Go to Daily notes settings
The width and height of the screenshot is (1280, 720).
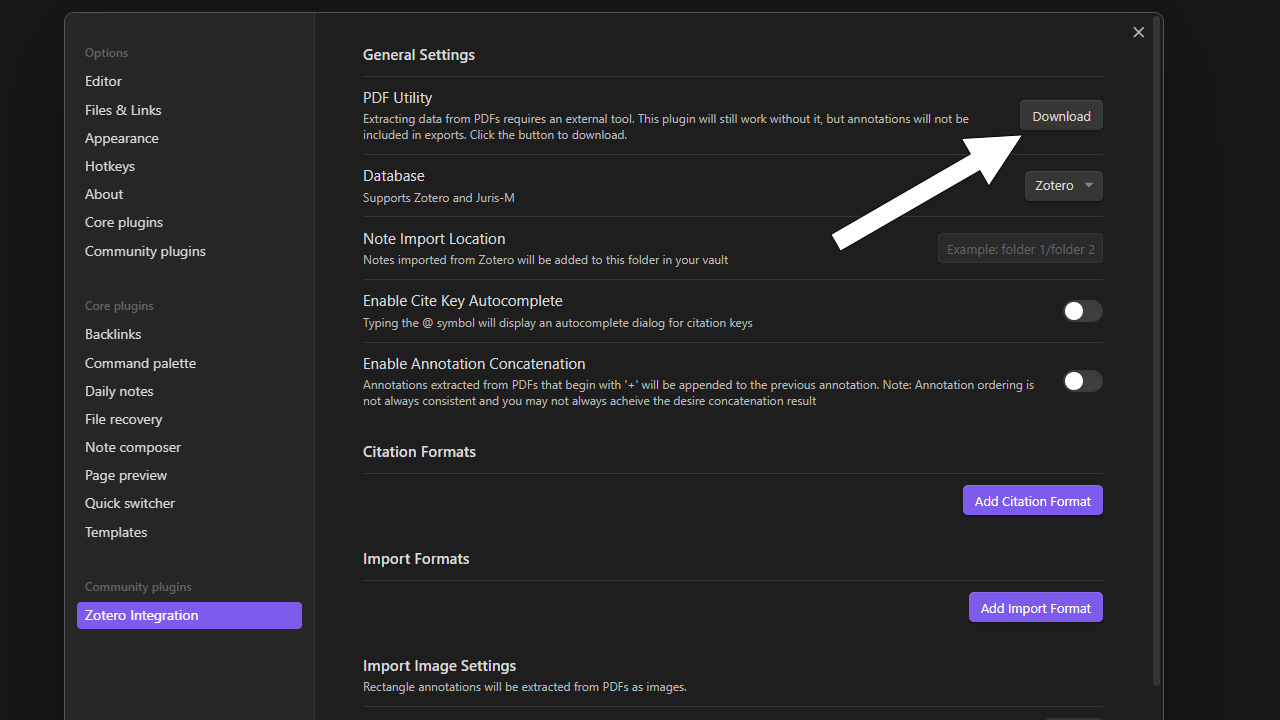[x=119, y=391]
